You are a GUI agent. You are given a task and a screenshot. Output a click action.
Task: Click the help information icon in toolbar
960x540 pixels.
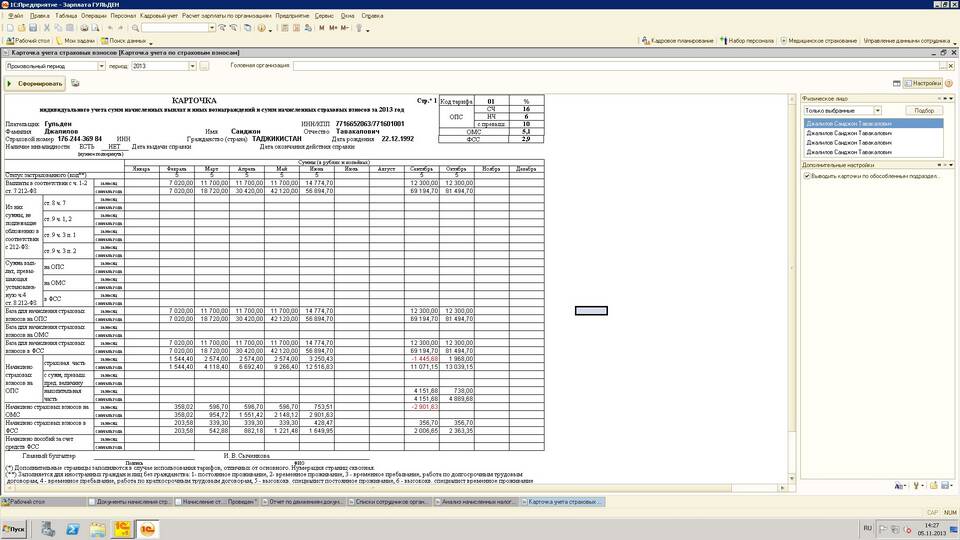[x=261, y=28]
